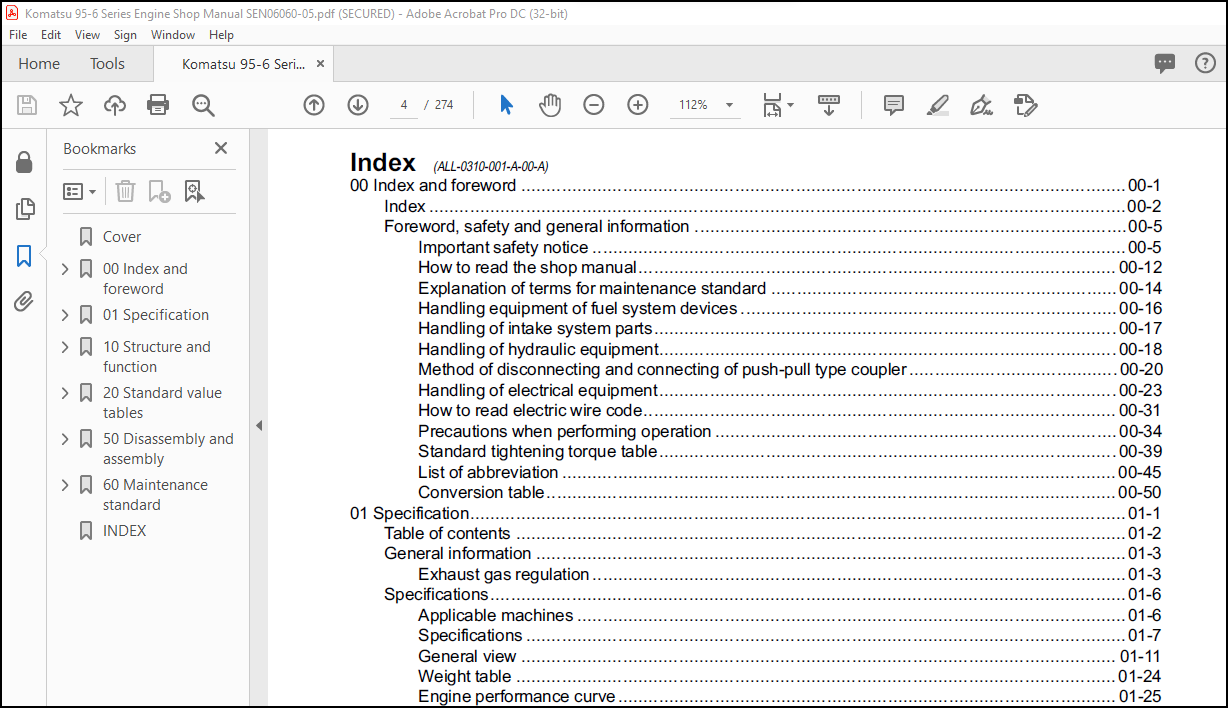The width and height of the screenshot is (1228, 708).
Task: Activate the Hand pan tool
Action: tap(550, 105)
